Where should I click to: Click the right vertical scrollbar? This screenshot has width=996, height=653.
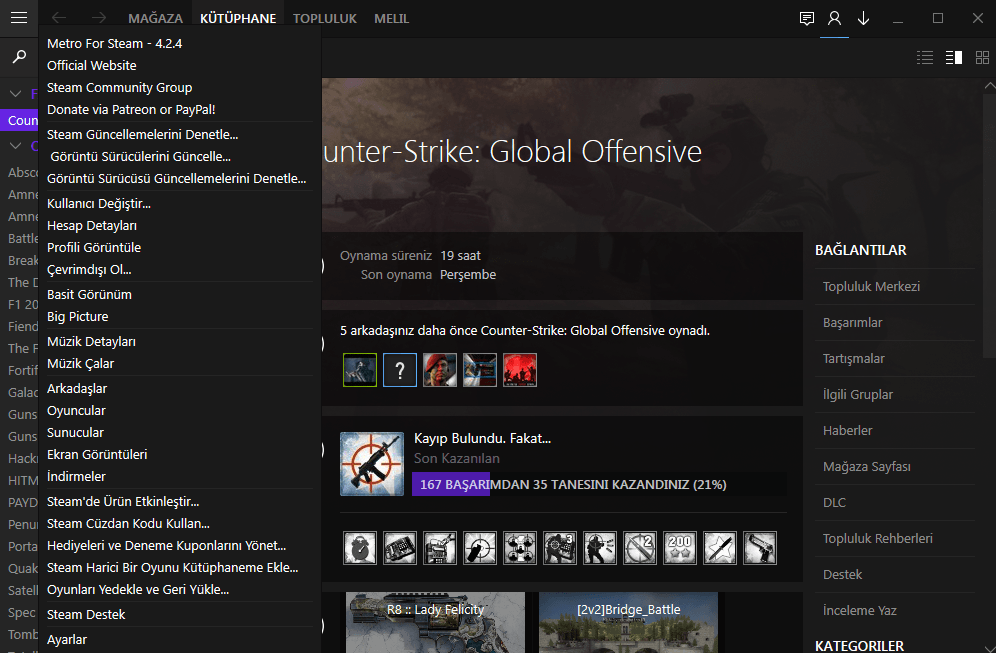989,226
